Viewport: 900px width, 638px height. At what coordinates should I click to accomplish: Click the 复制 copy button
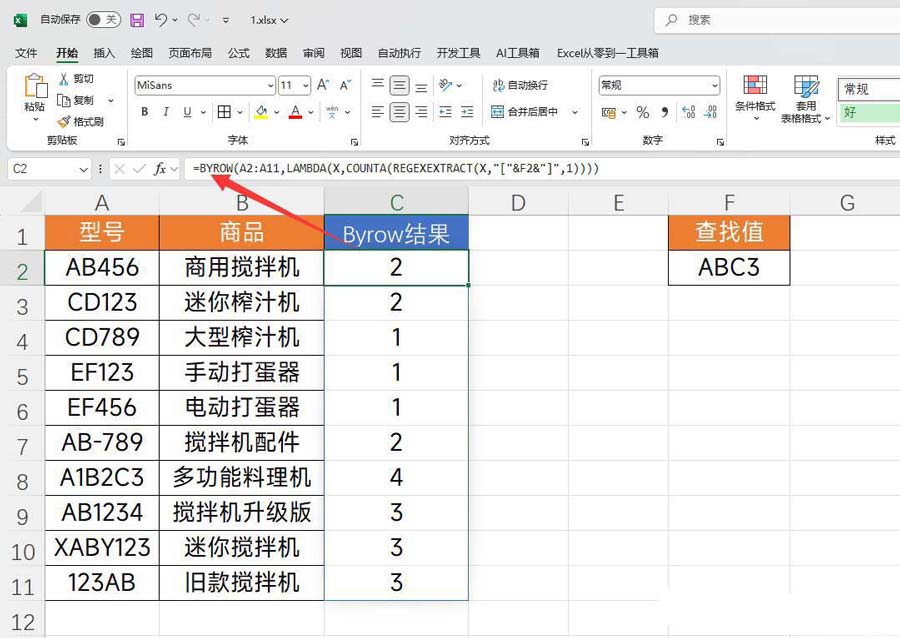tap(76, 100)
